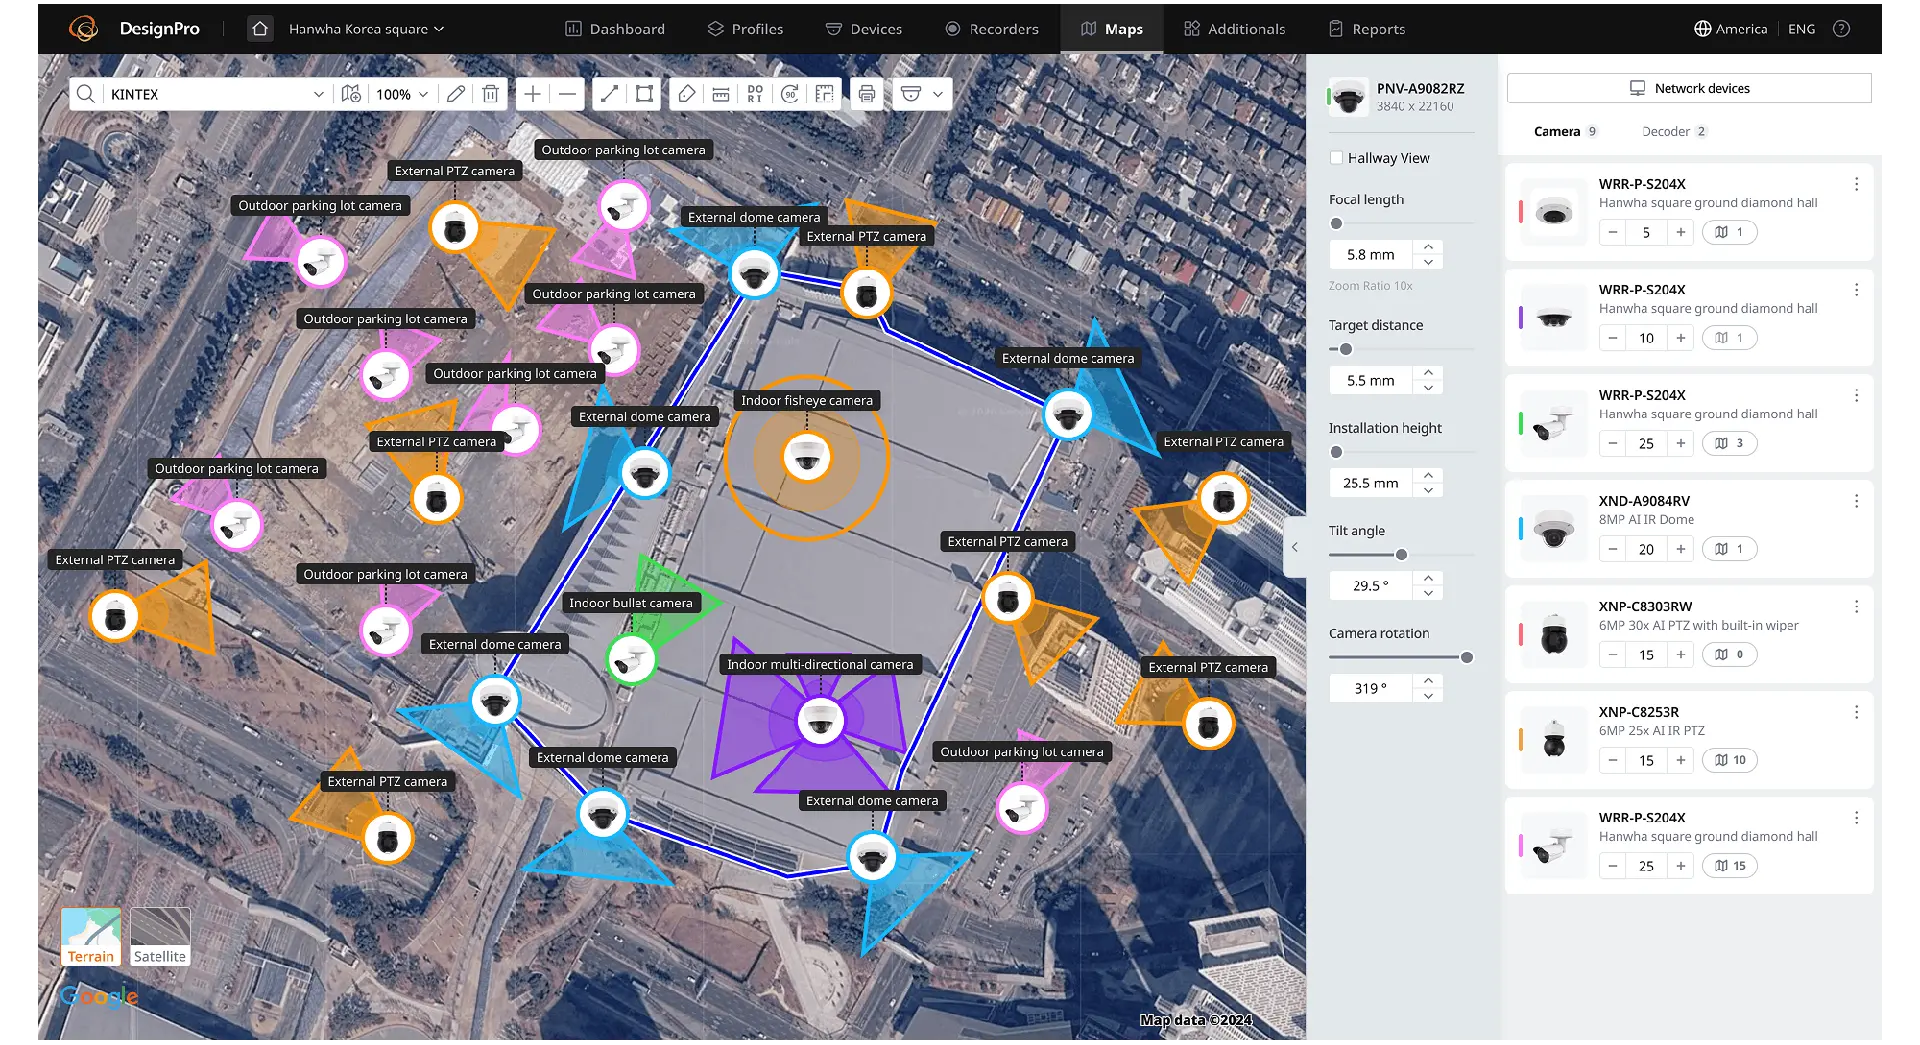Click the America region link

(1731, 29)
